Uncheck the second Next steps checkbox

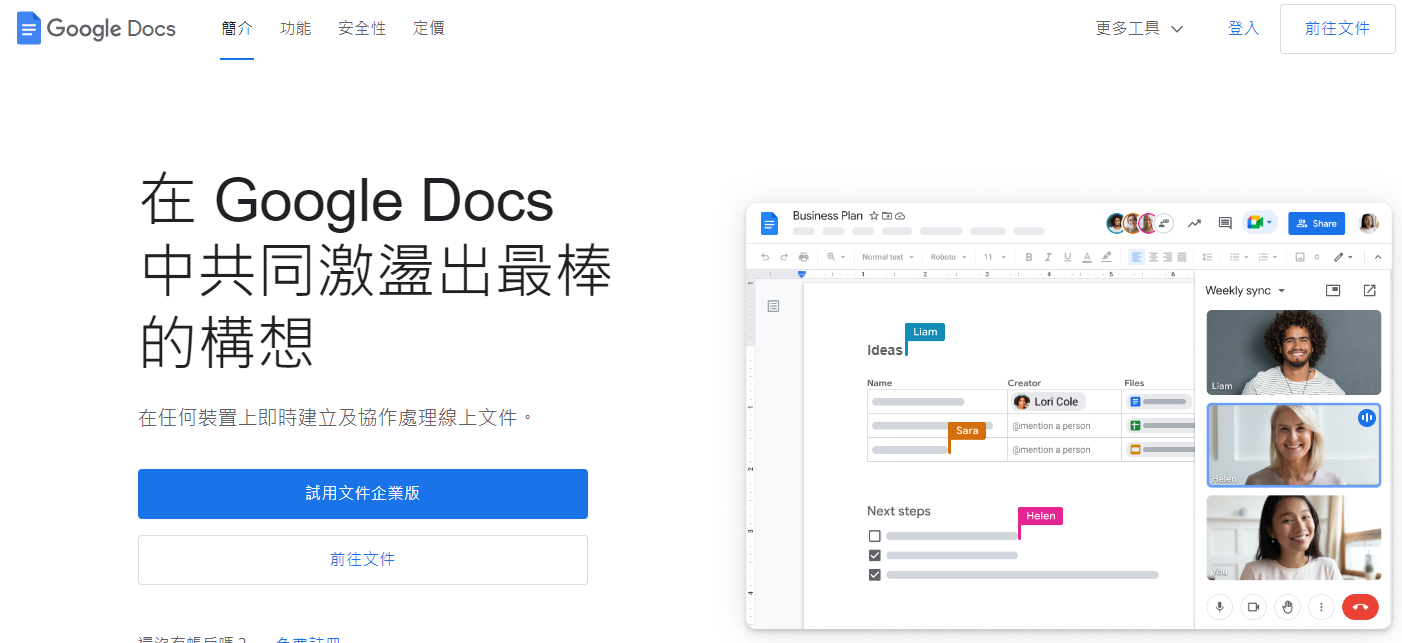pyautogui.click(x=874, y=555)
